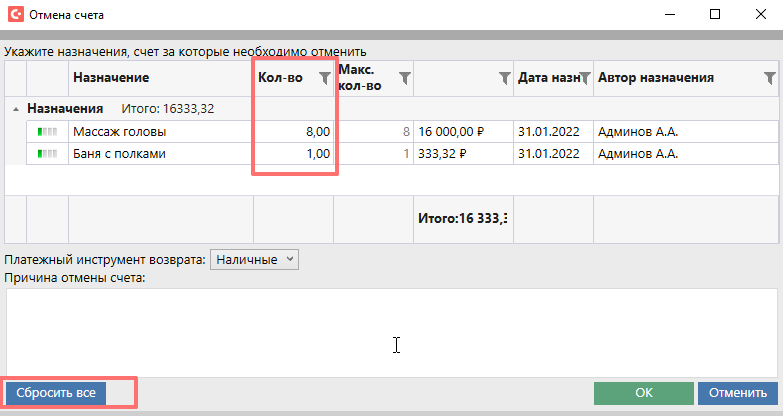Click the Отменить button
The image size is (783, 416).
coord(737,393)
